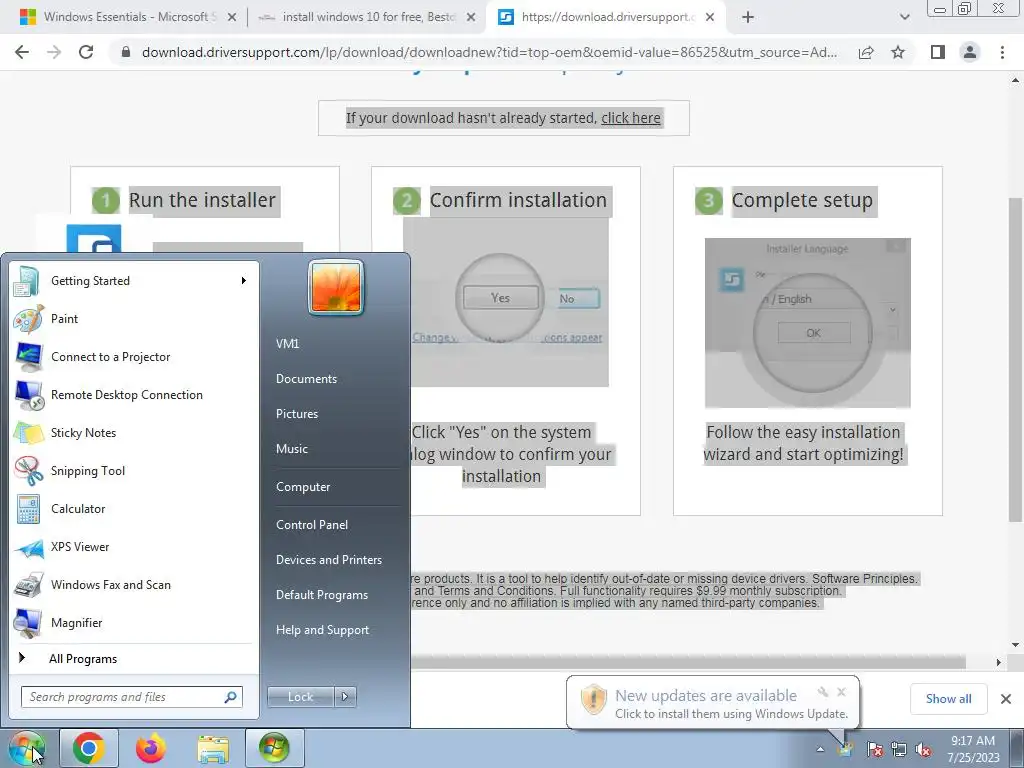Click the Action Center flag tray icon
Screen dimensions: 1024x768
click(875, 749)
